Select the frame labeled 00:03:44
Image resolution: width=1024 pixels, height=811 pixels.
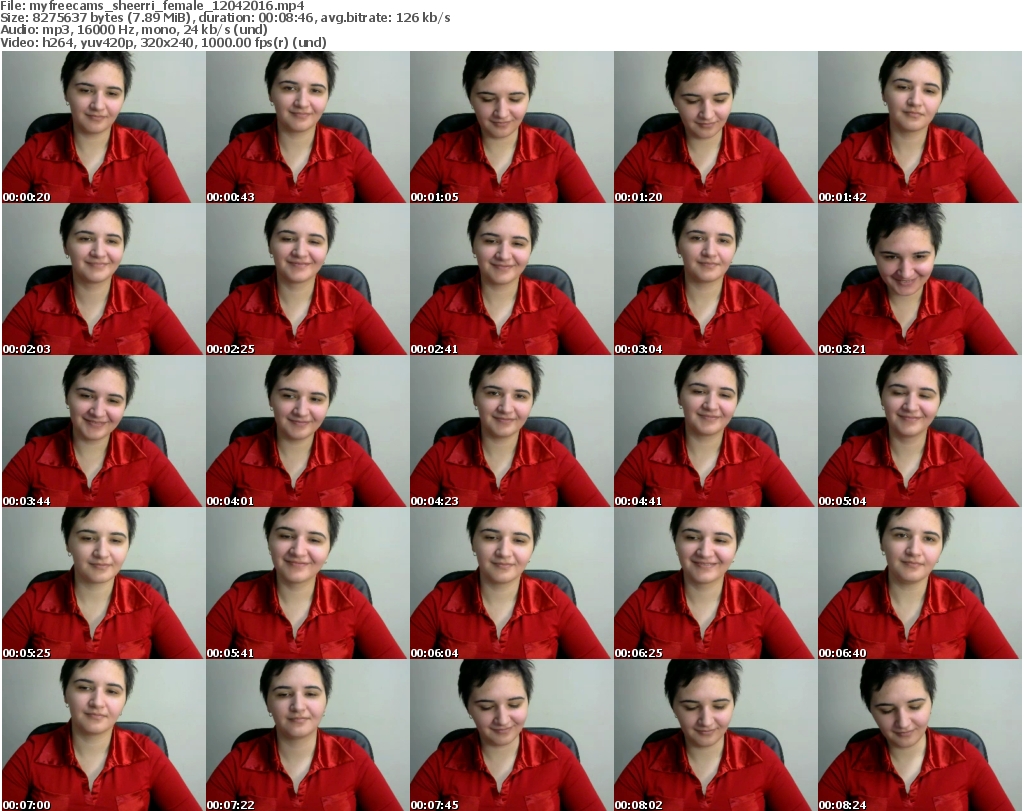103,431
